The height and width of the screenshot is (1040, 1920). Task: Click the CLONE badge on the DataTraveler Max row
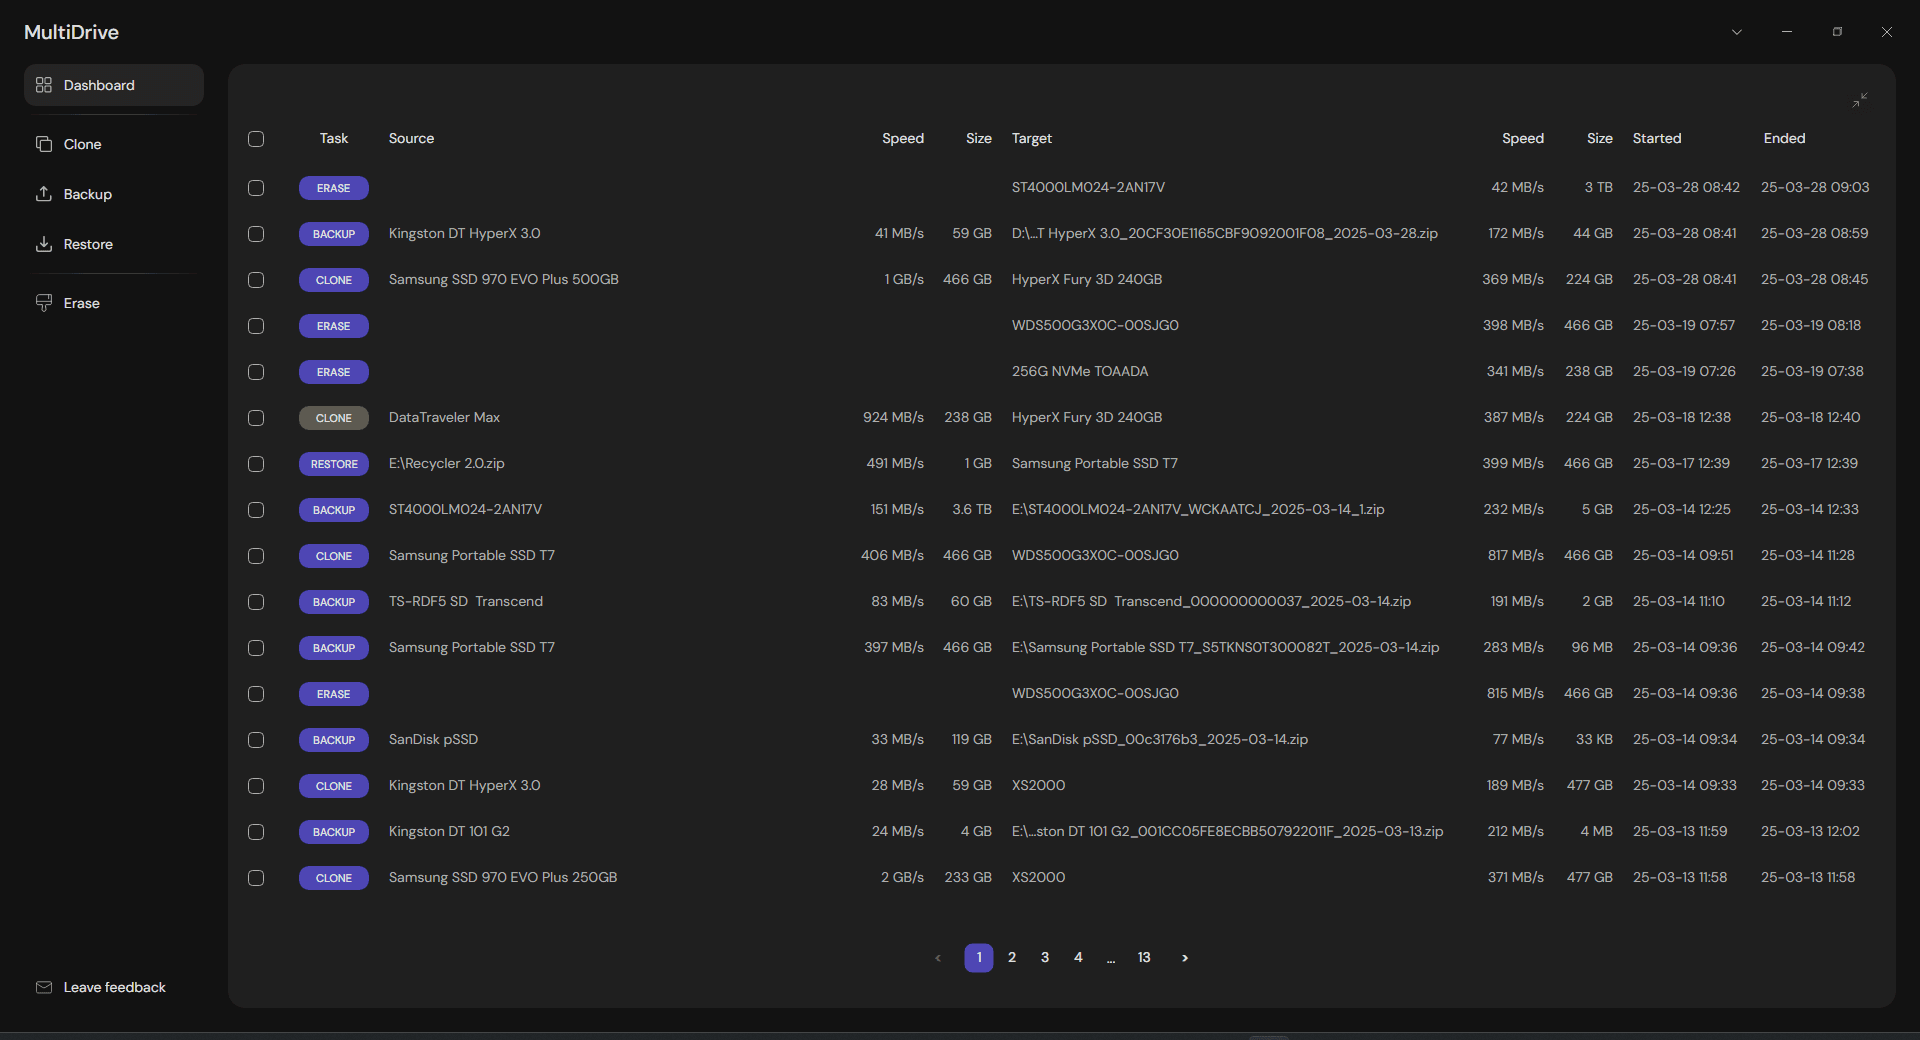click(333, 418)
